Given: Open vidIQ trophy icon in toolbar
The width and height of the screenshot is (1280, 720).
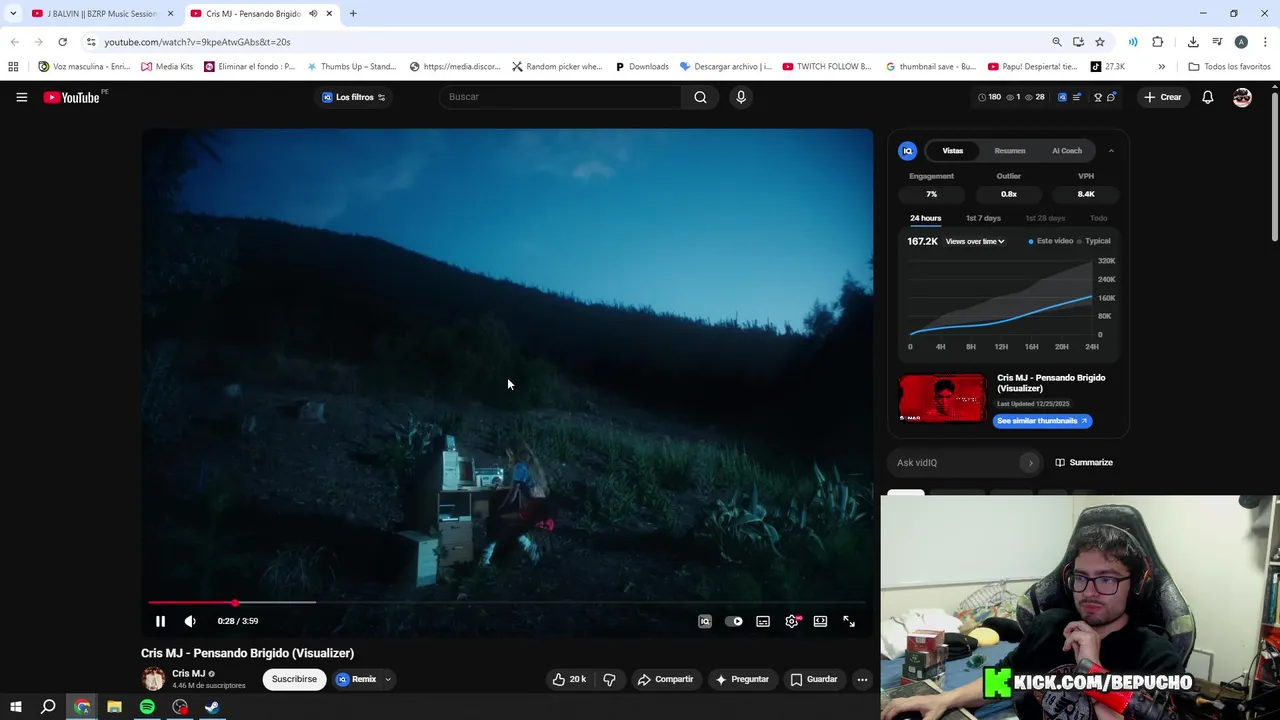Looking at the screenshot, I should [1098, 97].
